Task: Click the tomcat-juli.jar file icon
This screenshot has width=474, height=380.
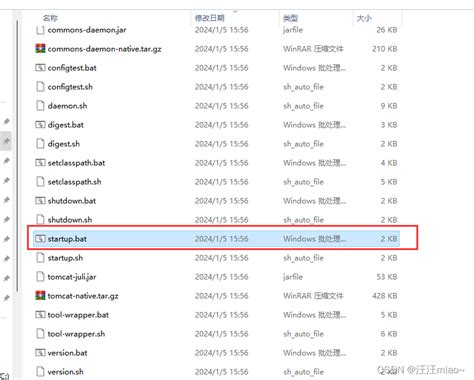Action: click(x=40, y=277)
